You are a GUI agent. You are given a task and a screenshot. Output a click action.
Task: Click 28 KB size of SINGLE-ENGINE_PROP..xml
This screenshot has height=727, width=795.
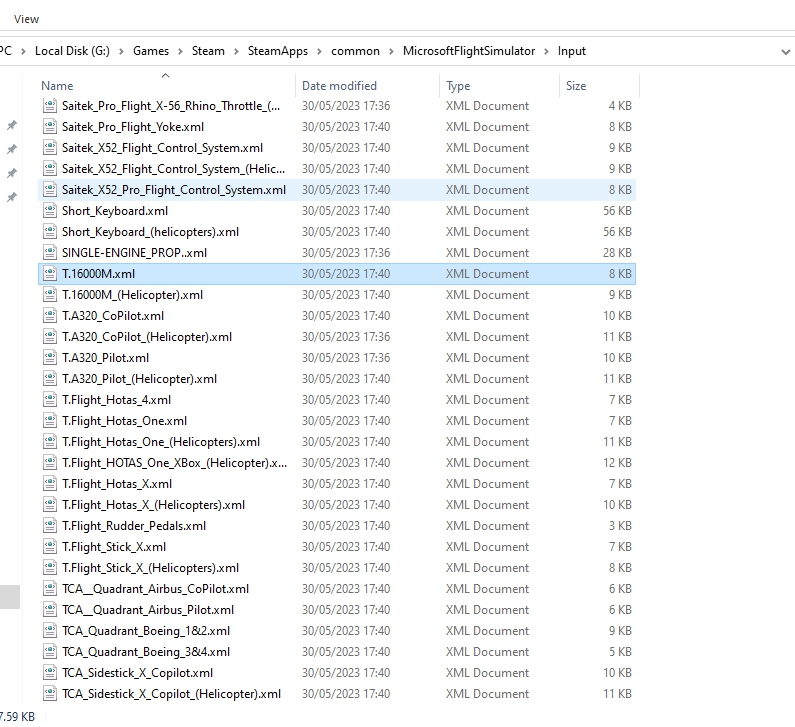(x=617, y=252)
